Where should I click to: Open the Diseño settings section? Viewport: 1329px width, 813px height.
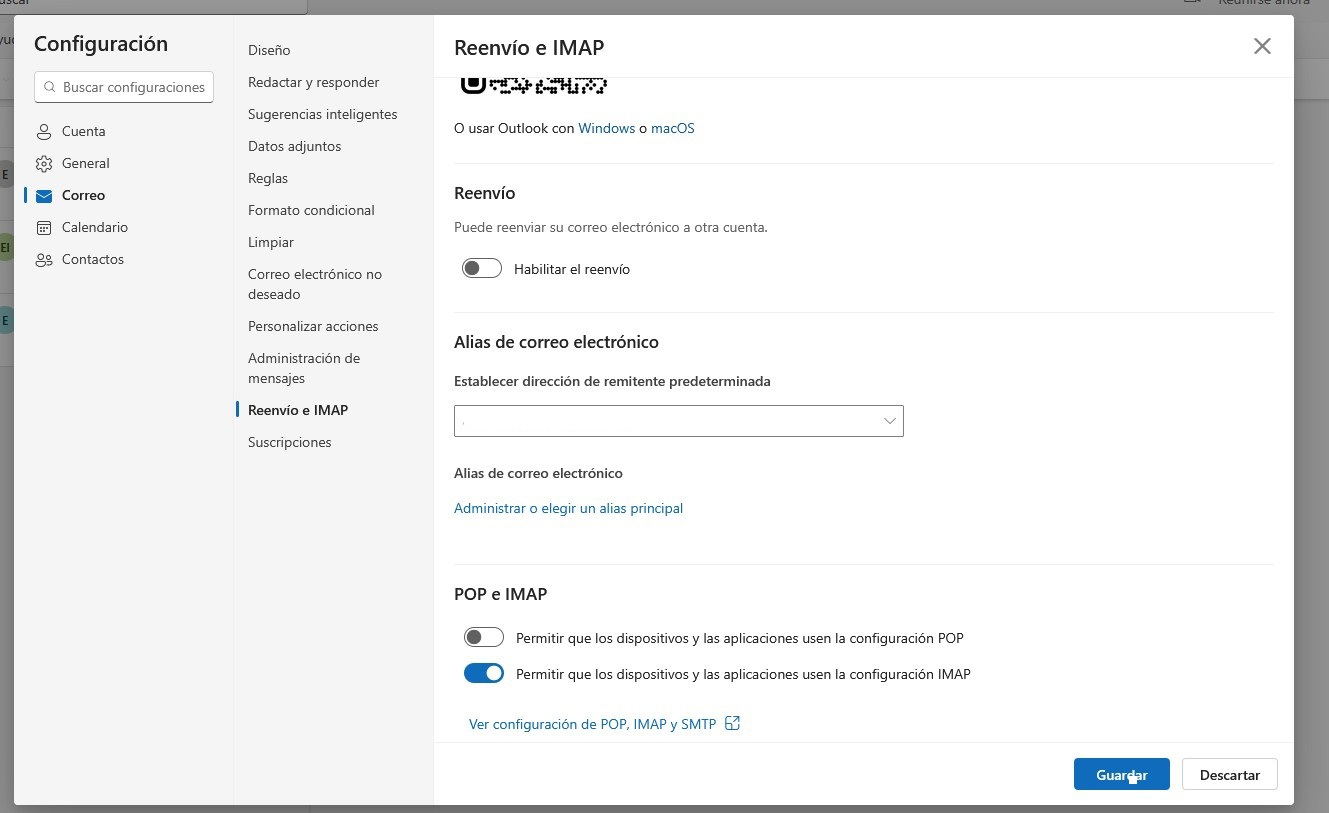(x=269, y=50)
